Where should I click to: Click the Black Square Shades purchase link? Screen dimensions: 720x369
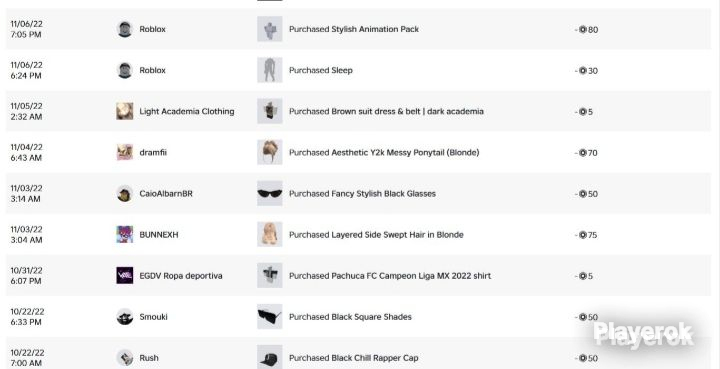point(350,317)
